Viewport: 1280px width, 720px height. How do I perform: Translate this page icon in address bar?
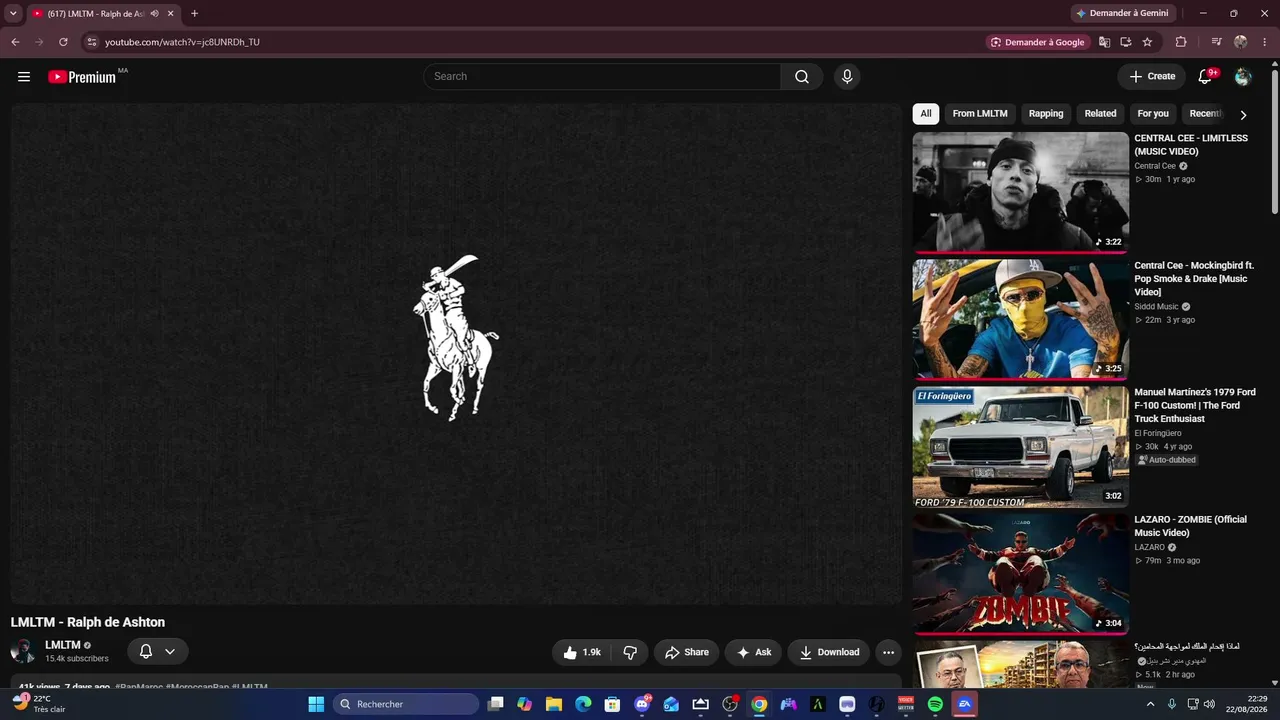[1104, 42]
